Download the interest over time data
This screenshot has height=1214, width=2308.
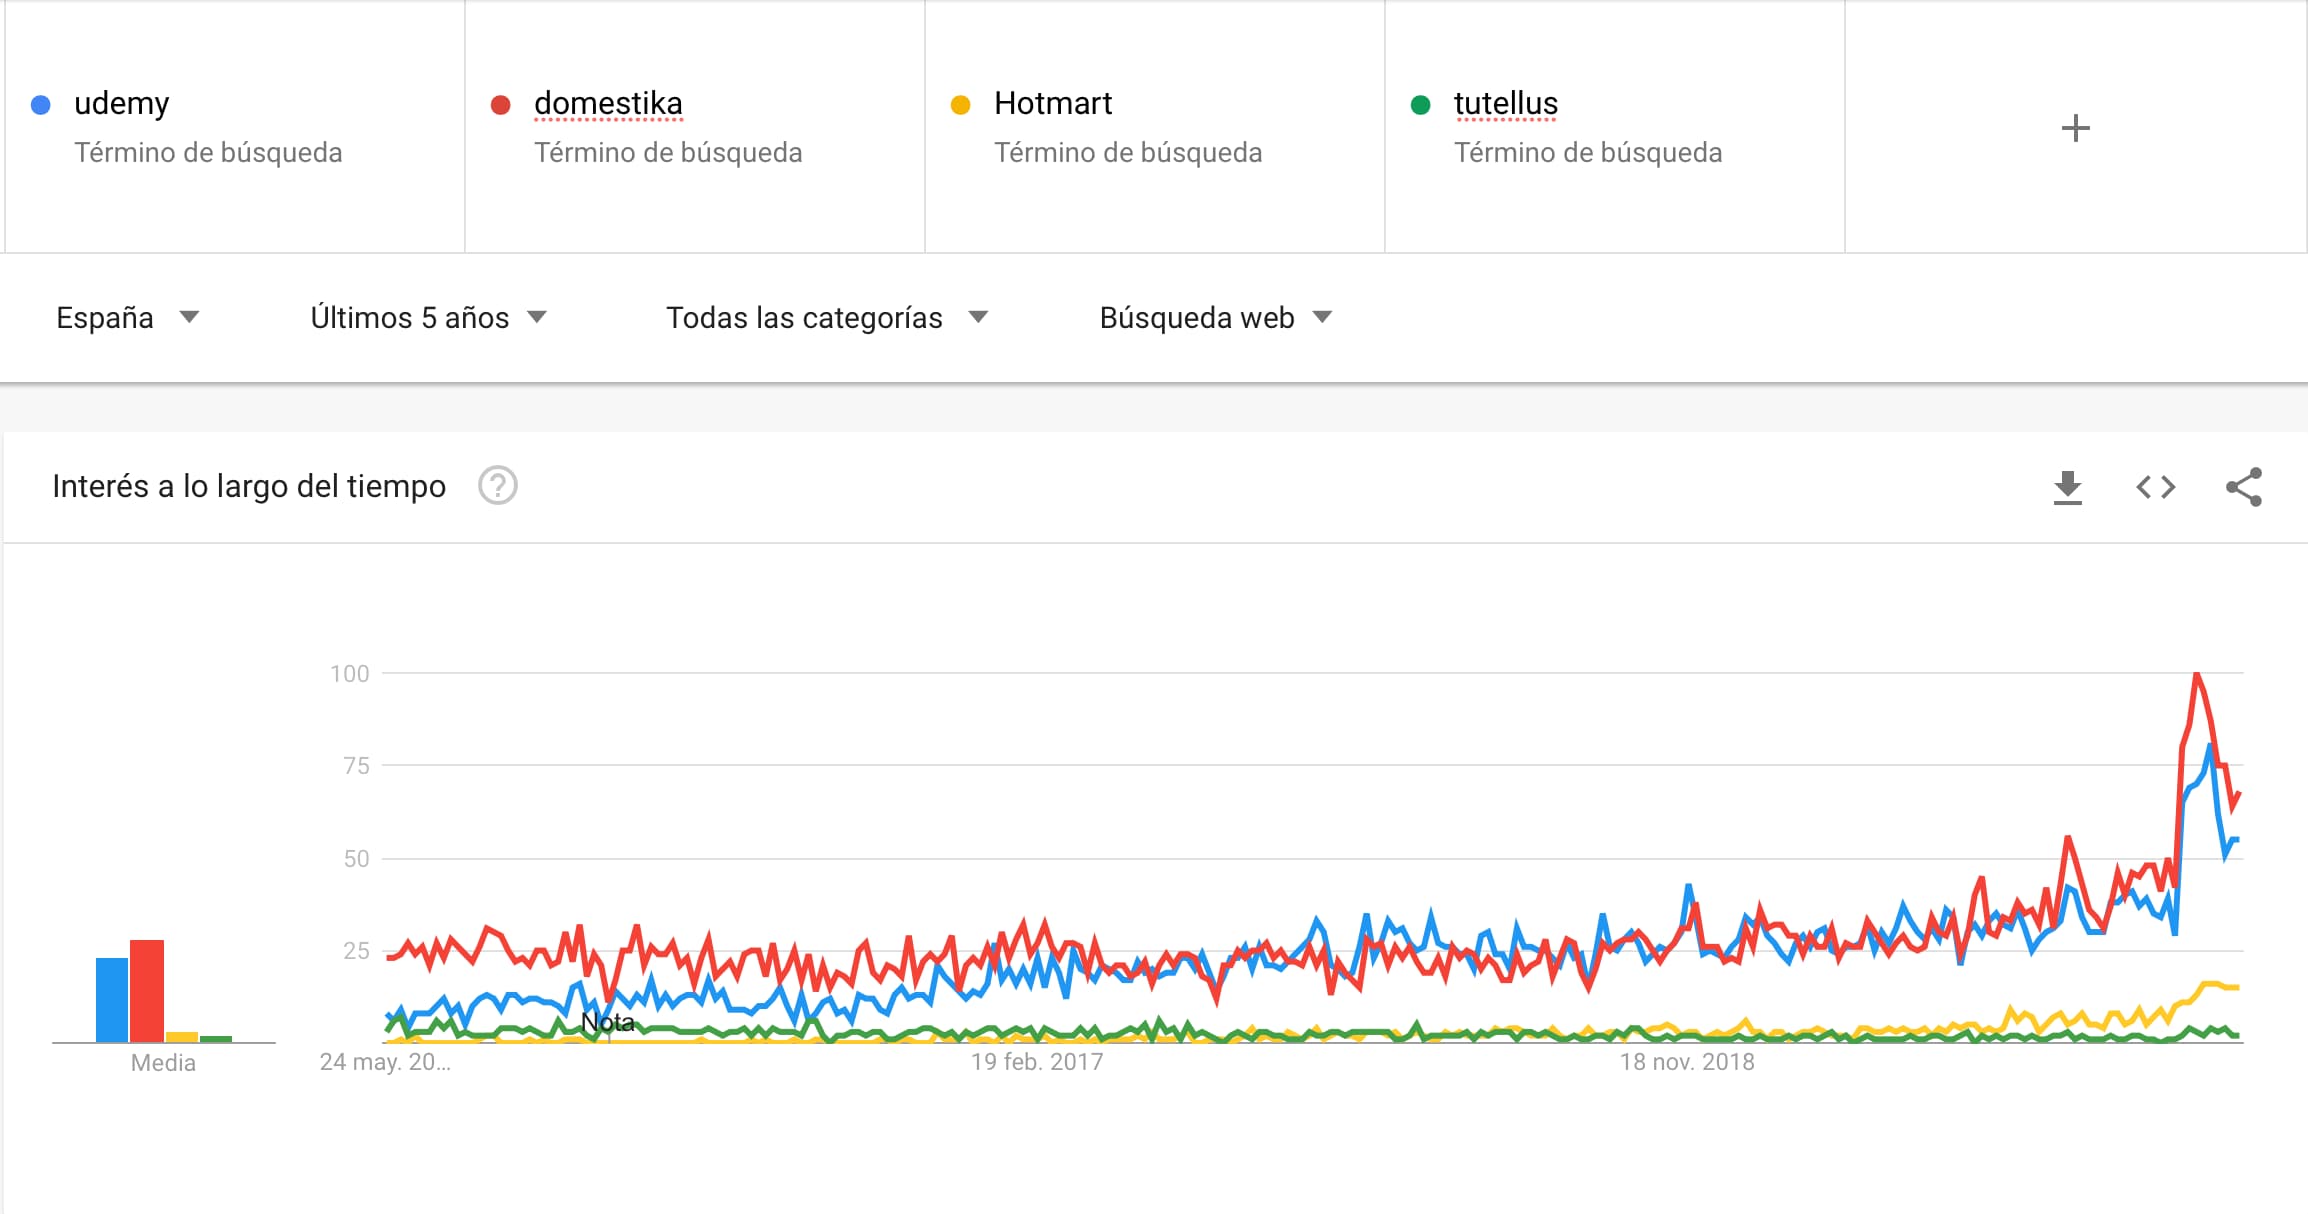point(2067,487)
